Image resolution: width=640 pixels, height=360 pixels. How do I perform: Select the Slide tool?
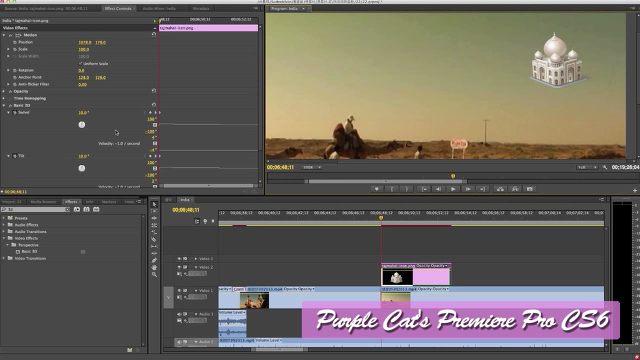coord(154,253)
